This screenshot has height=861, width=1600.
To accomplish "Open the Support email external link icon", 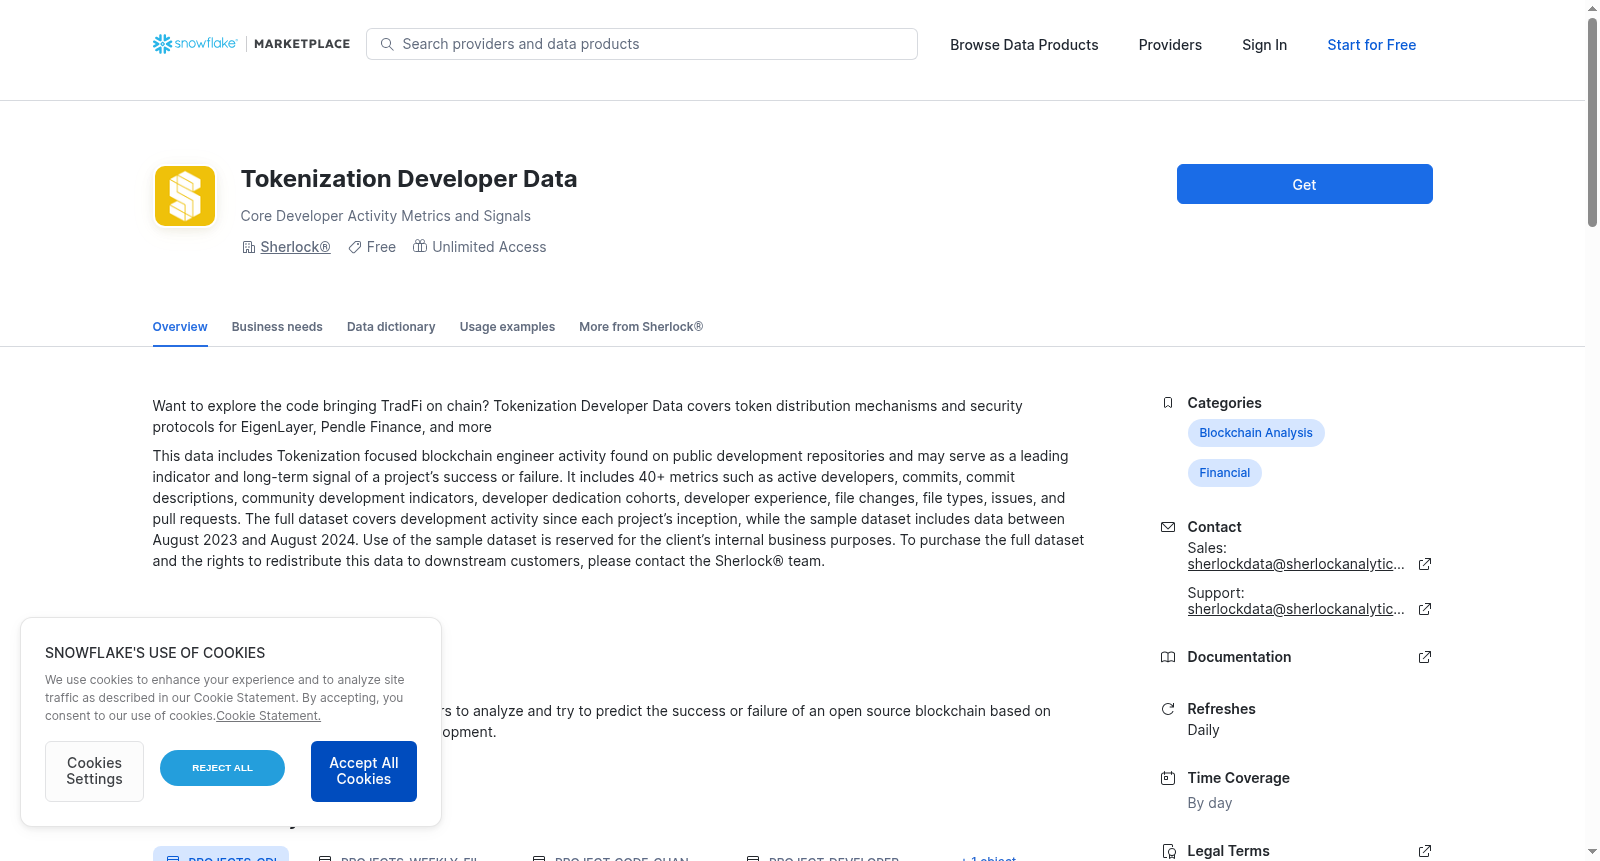I will tap(1425, 609).
